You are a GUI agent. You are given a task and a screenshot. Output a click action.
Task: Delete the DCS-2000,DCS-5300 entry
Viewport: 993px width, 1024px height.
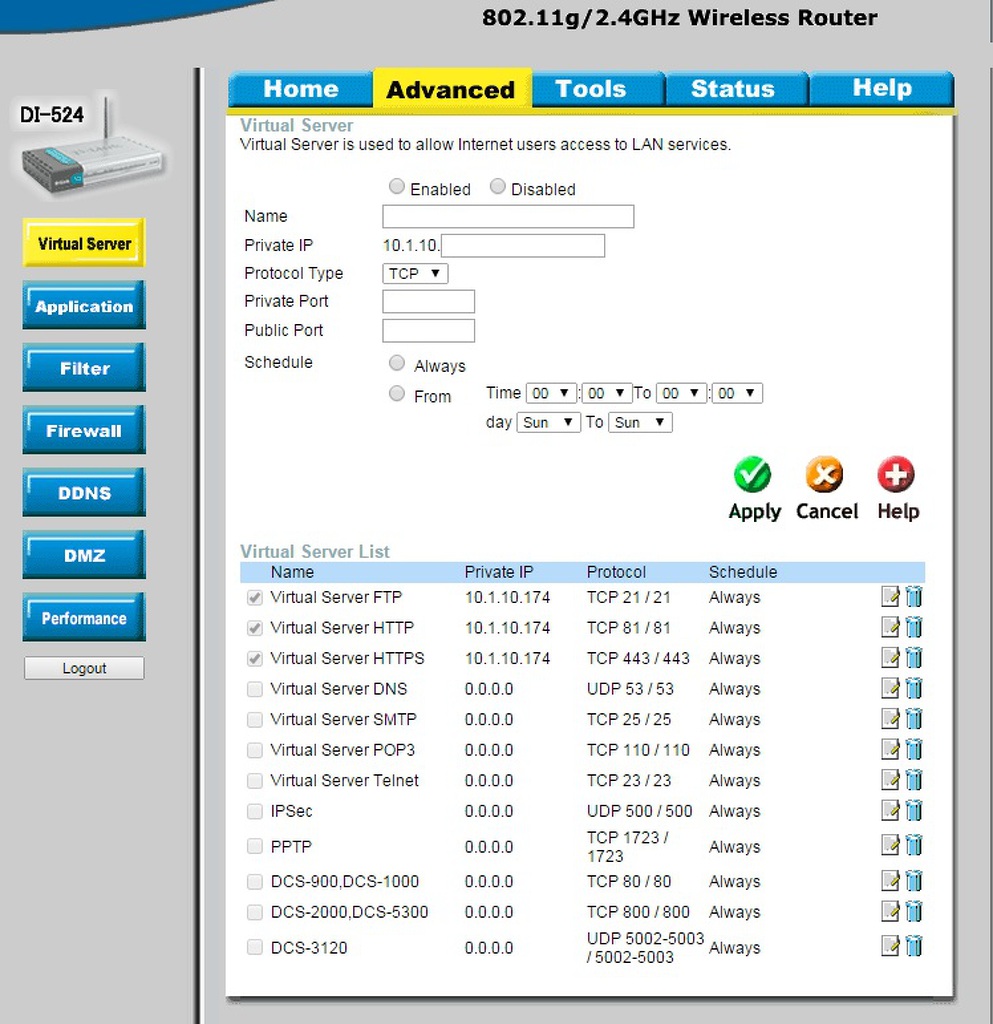914,911
